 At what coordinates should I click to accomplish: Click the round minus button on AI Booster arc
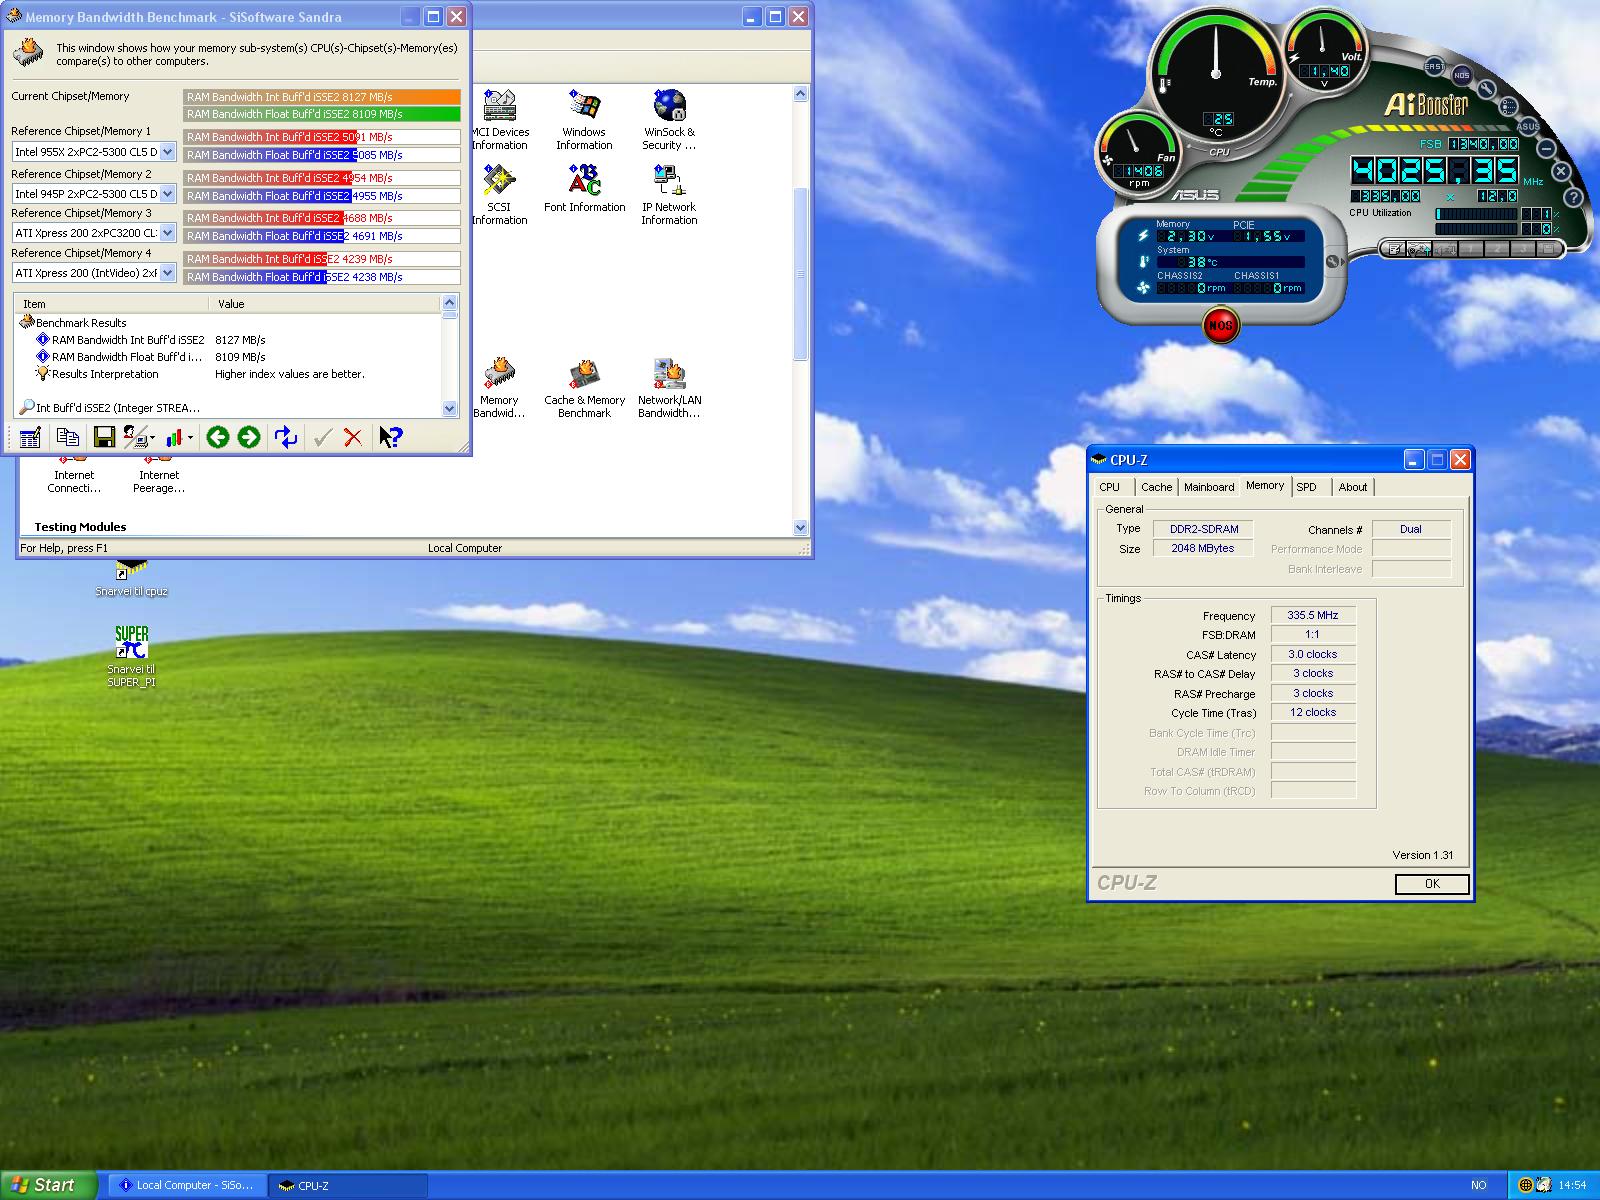tap(1546, 148)
